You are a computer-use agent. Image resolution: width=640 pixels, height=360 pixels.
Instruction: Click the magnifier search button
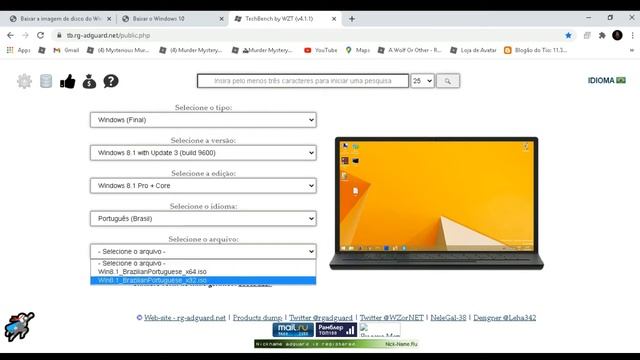(x=448, y=81)
